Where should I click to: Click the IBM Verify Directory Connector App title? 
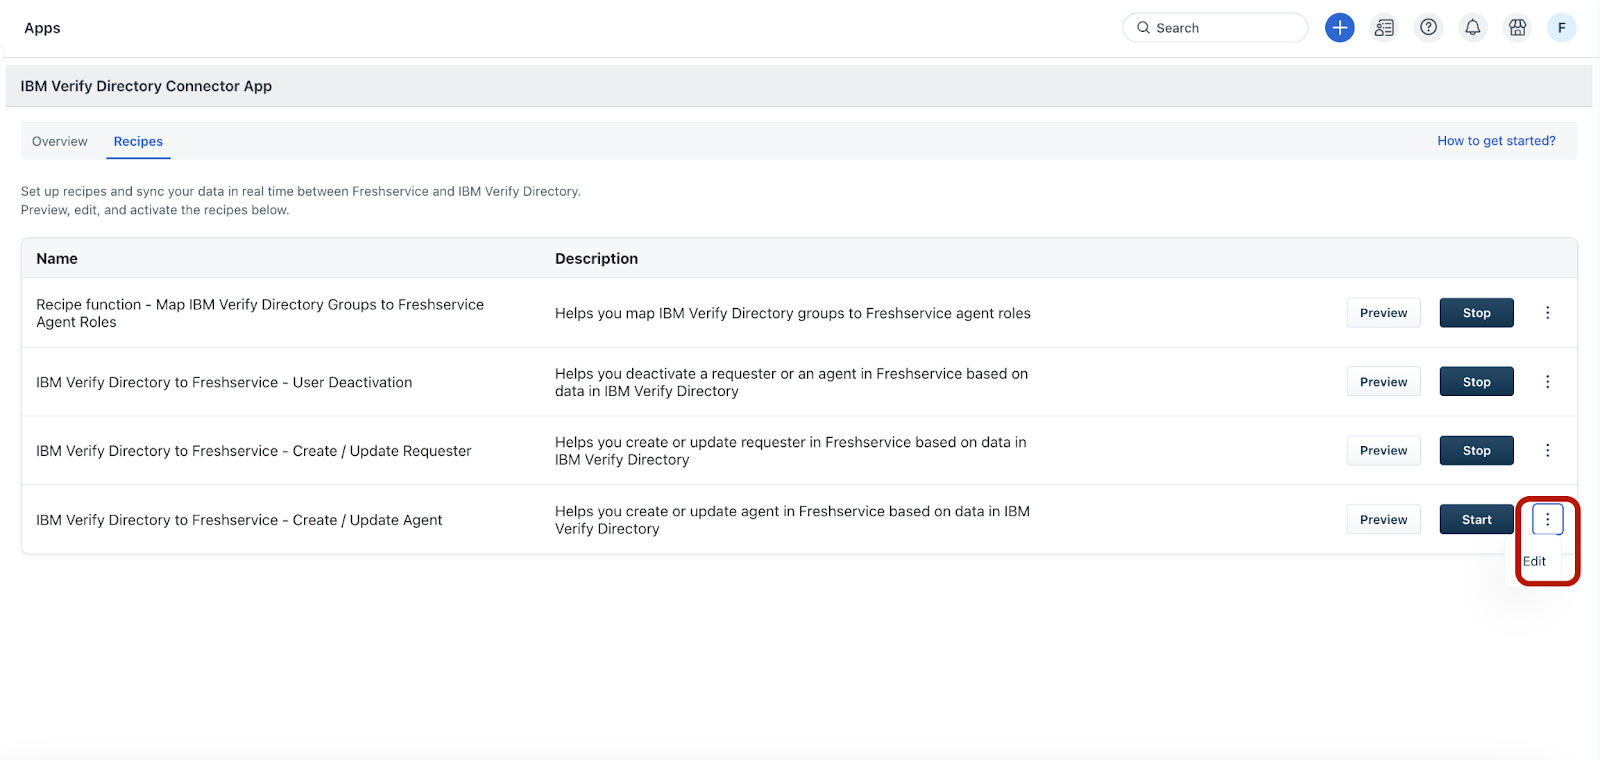point(146,86)
